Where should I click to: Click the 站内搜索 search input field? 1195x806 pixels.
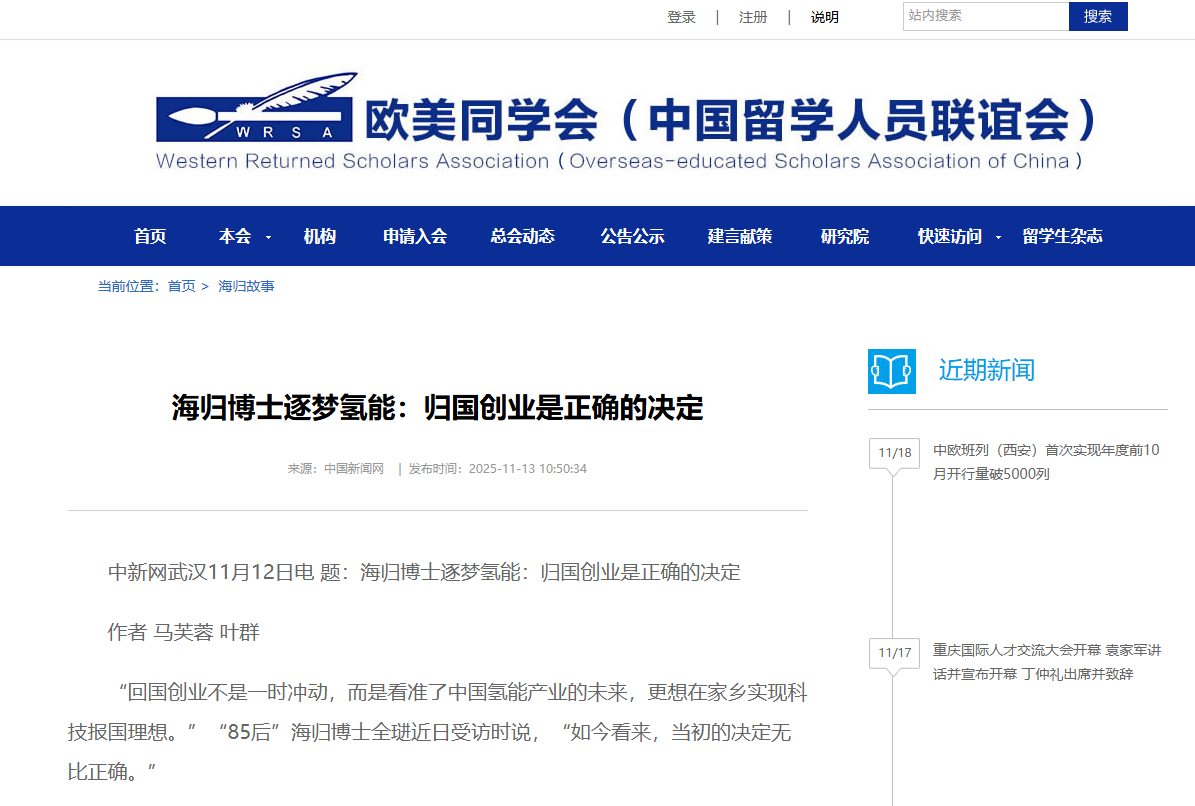coord(985,16)
